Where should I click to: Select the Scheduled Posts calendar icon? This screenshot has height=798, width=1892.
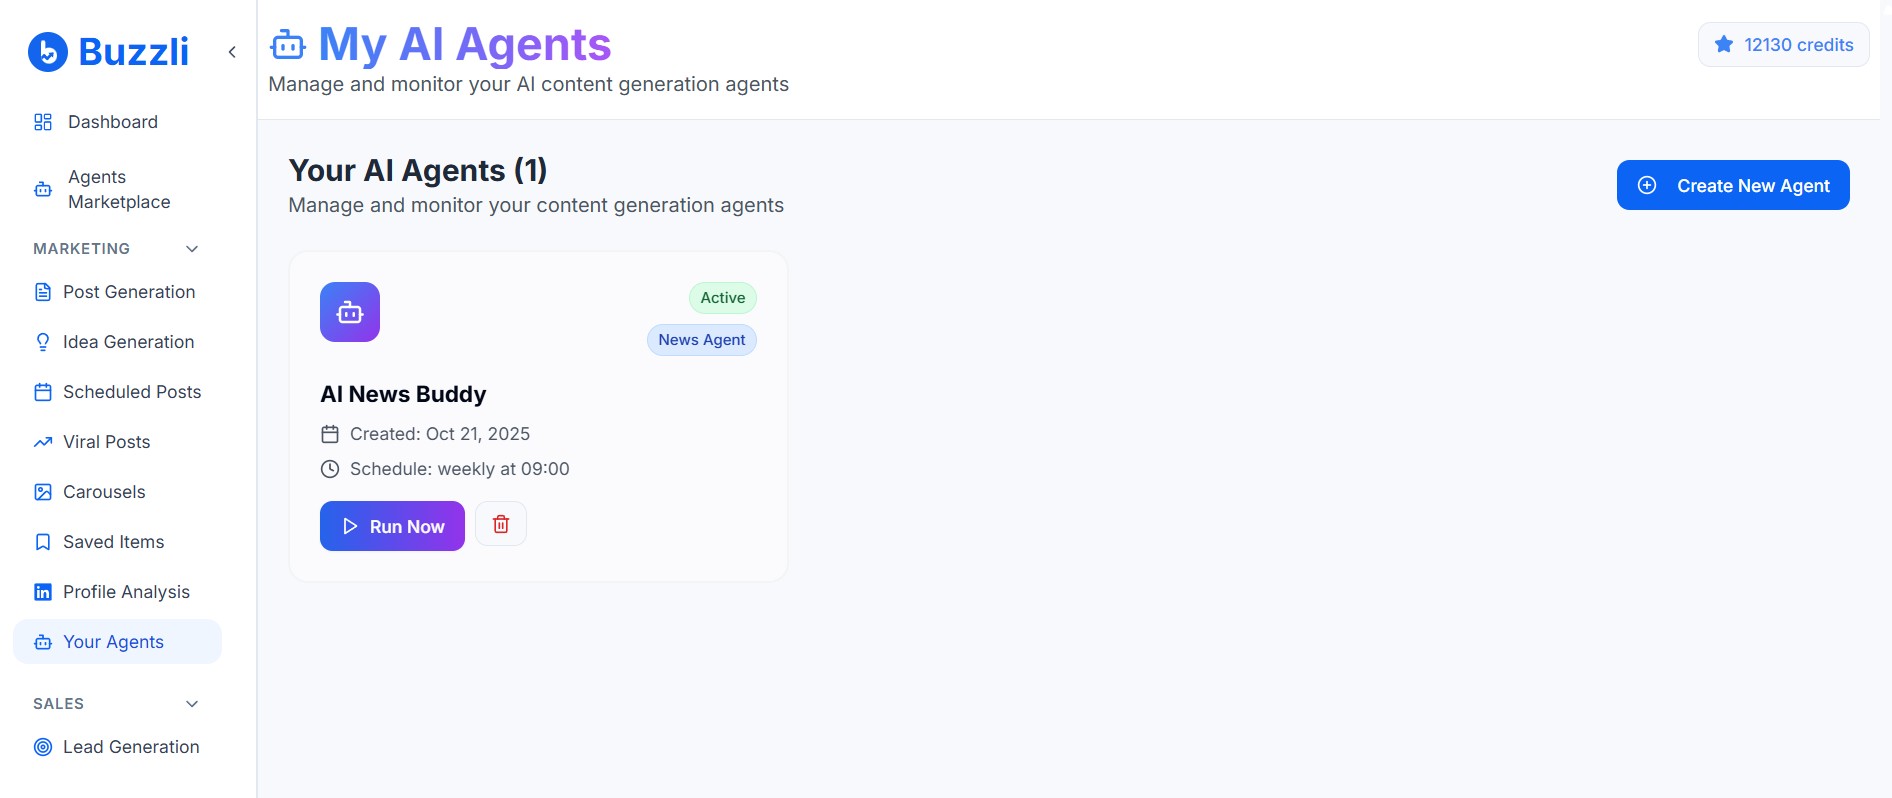pyautogui.click(x=42, y=391)
